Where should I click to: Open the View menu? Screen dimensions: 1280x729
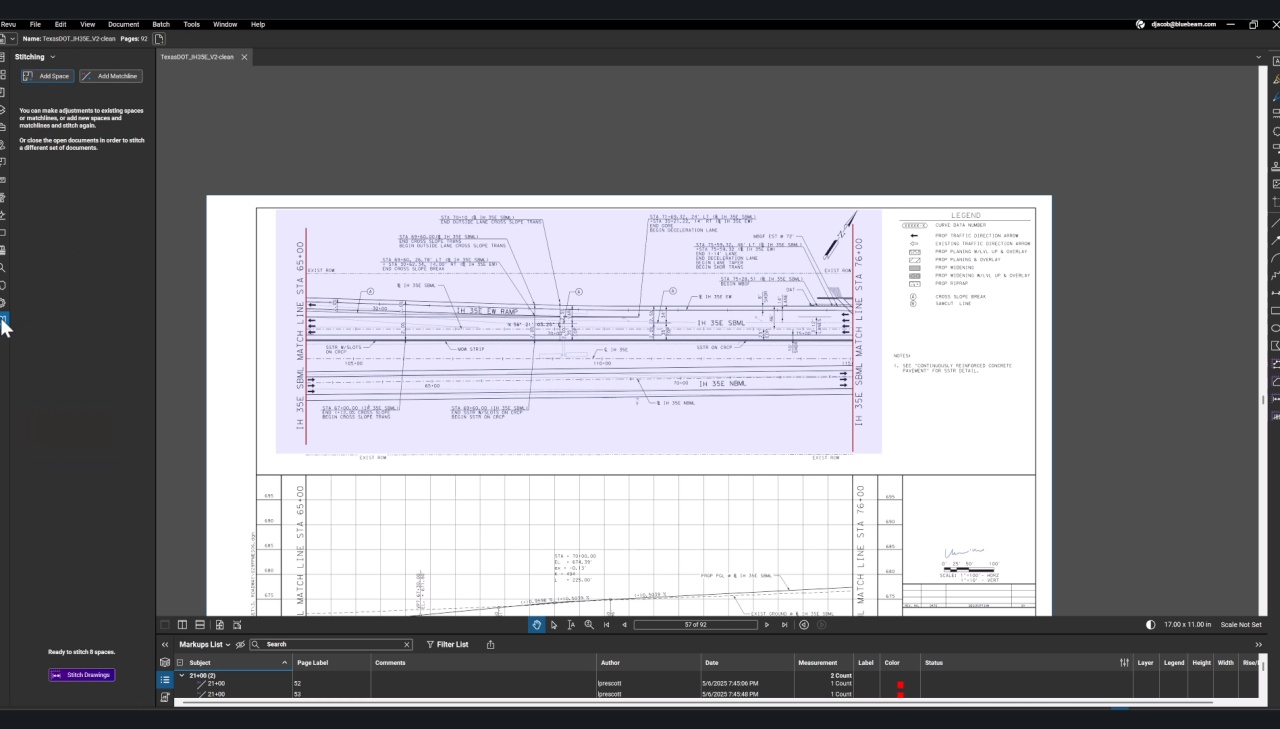(87, 24)
